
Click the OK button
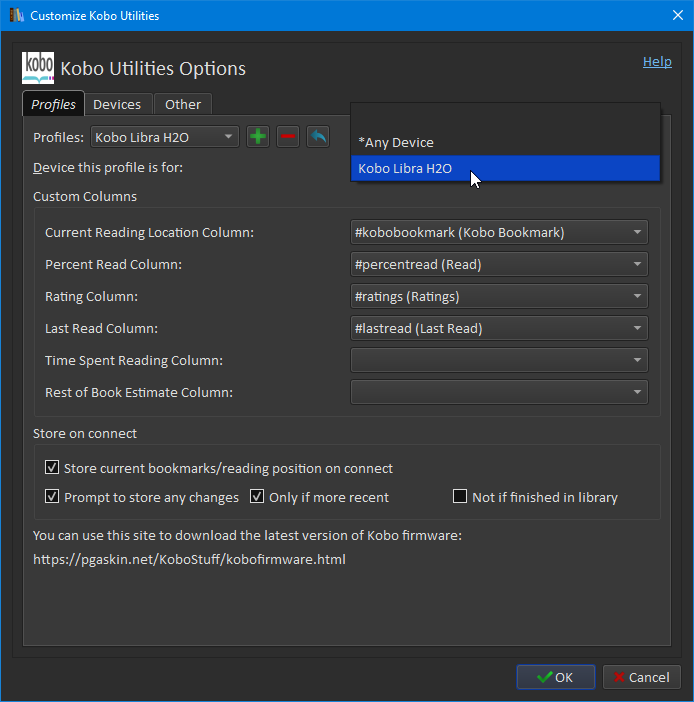pyautogui.click(x=556, y=677)
